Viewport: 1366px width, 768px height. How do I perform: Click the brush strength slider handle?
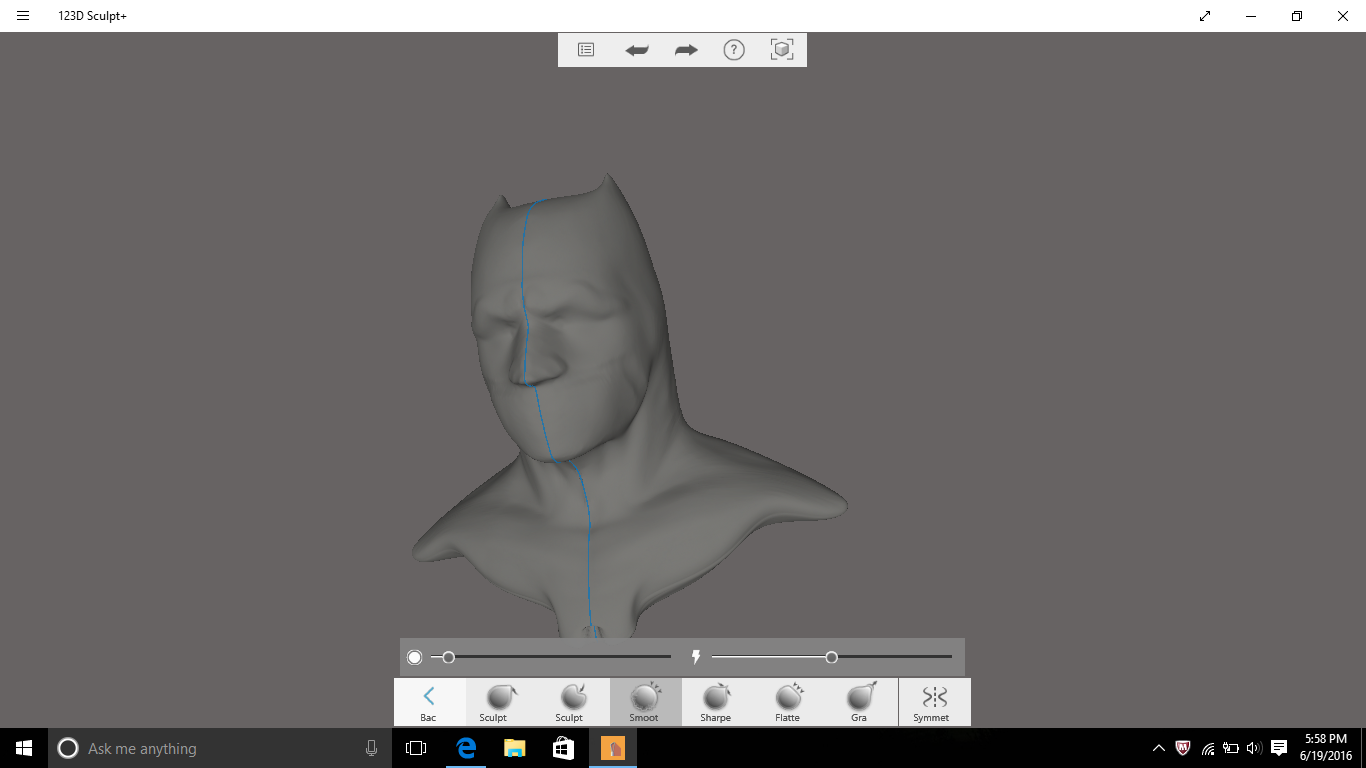coord(832,657)
